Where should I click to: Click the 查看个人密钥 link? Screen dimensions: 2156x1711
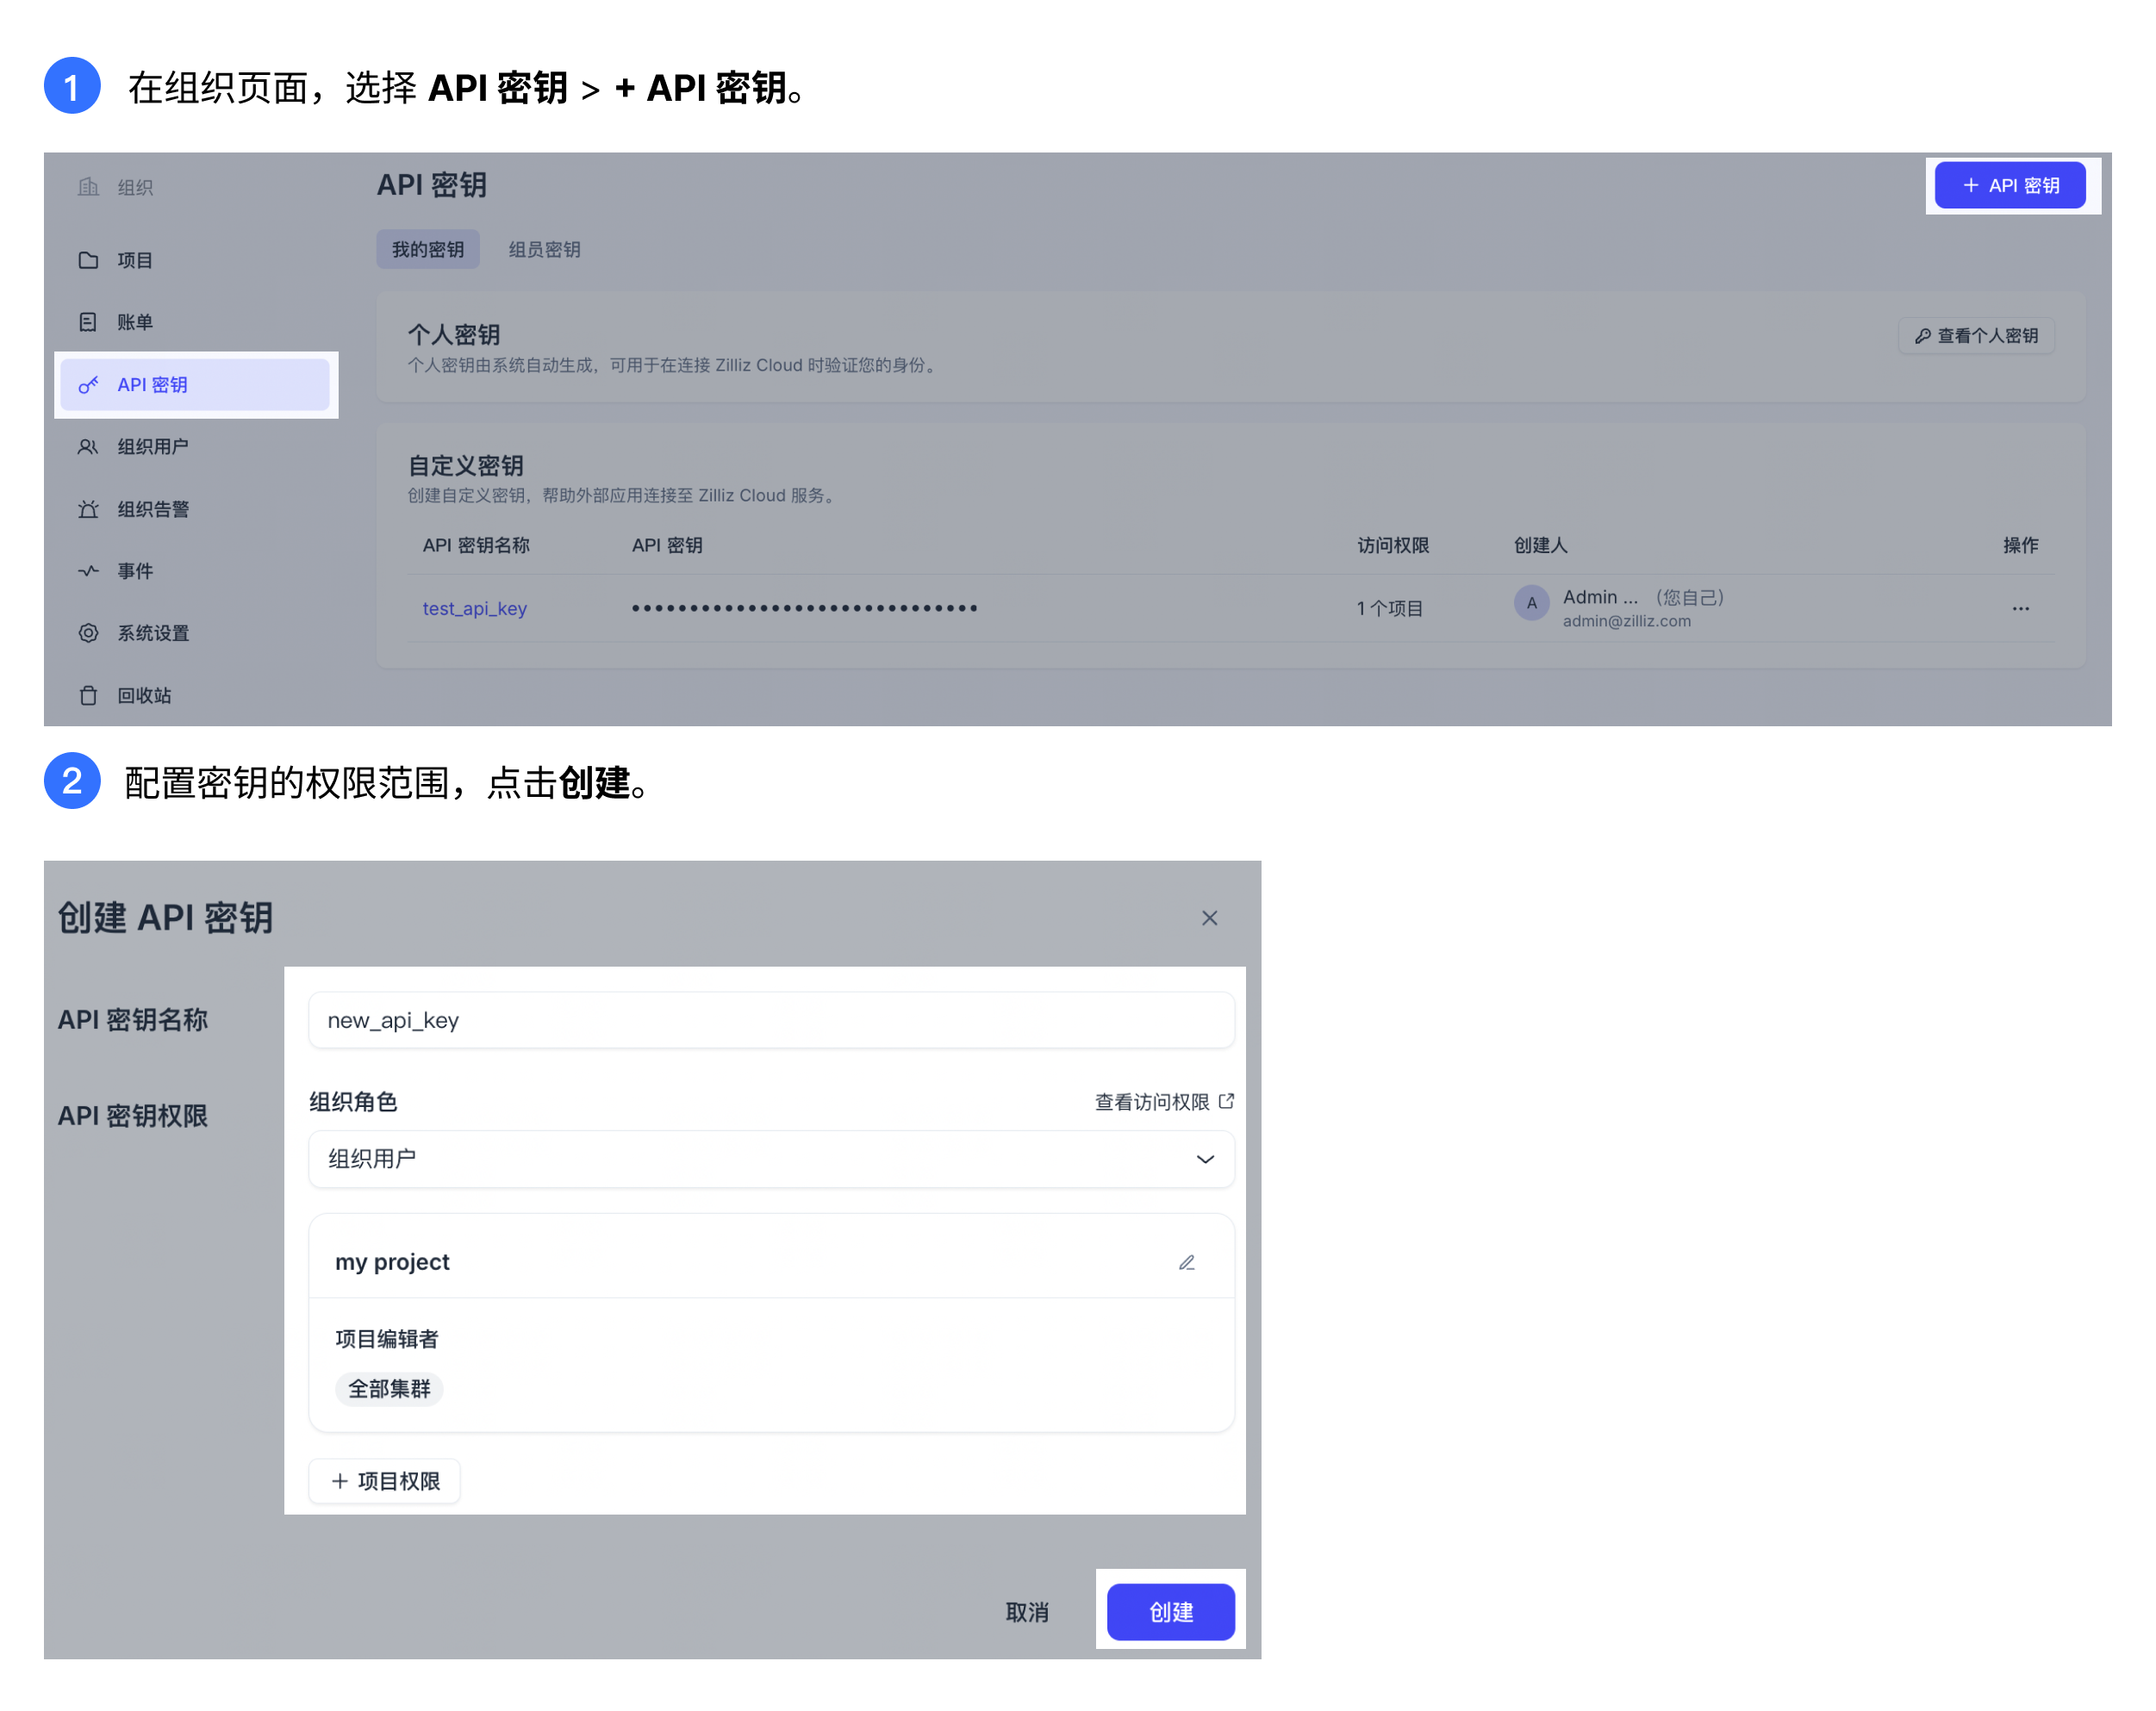point(1979,334)
